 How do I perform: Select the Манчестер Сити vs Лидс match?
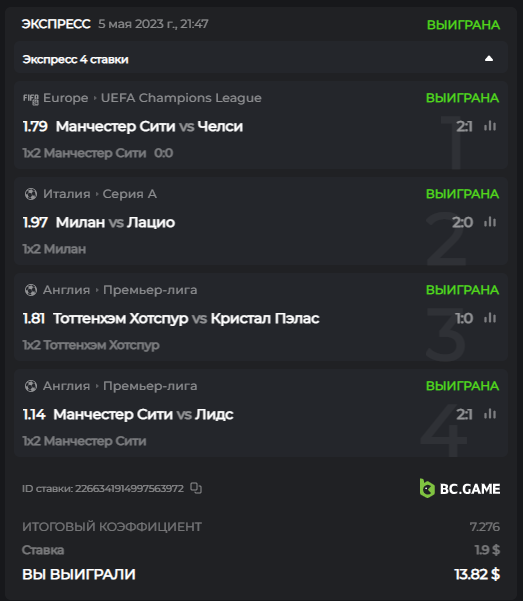pyautogui.click(x=143, y=414)
